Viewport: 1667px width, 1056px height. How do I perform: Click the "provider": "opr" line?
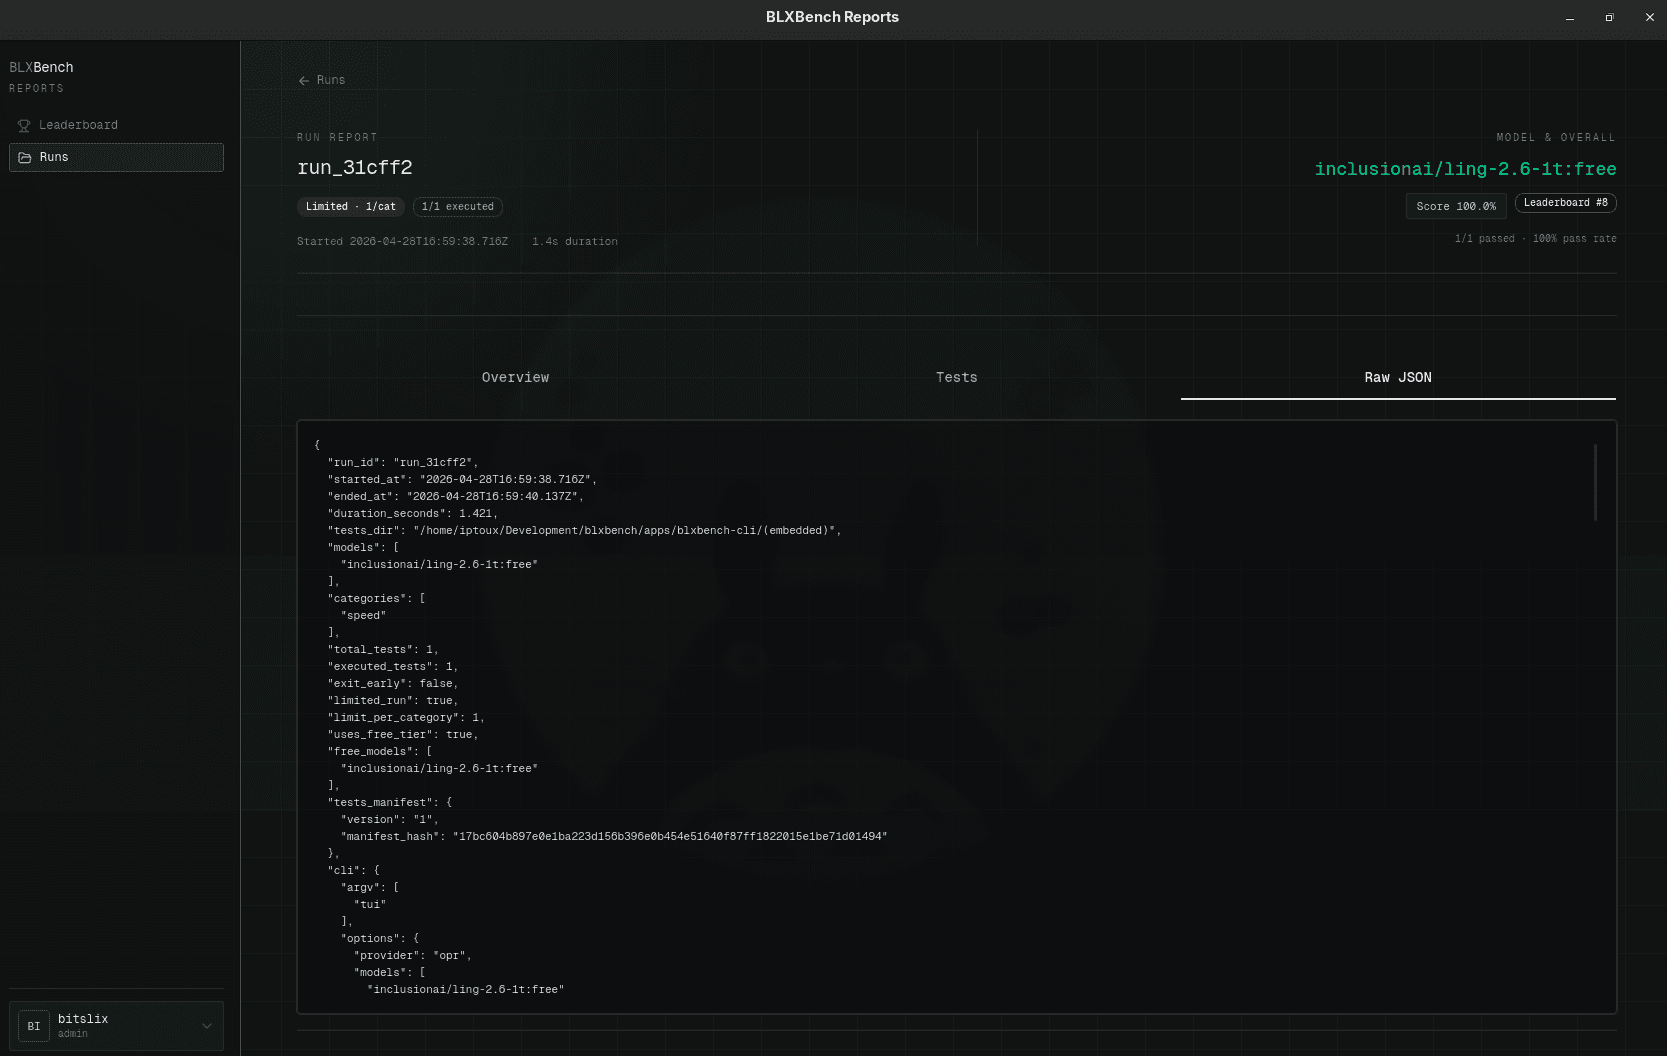413,956
